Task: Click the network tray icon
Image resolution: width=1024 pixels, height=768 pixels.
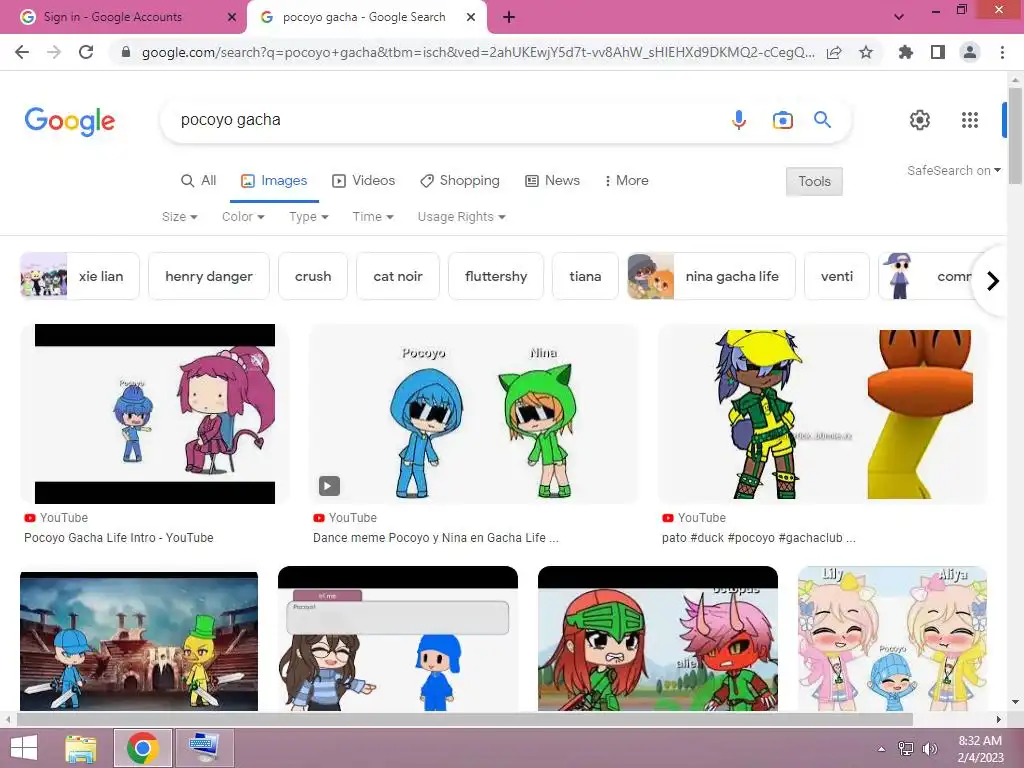Action: (x=906, y=749)
